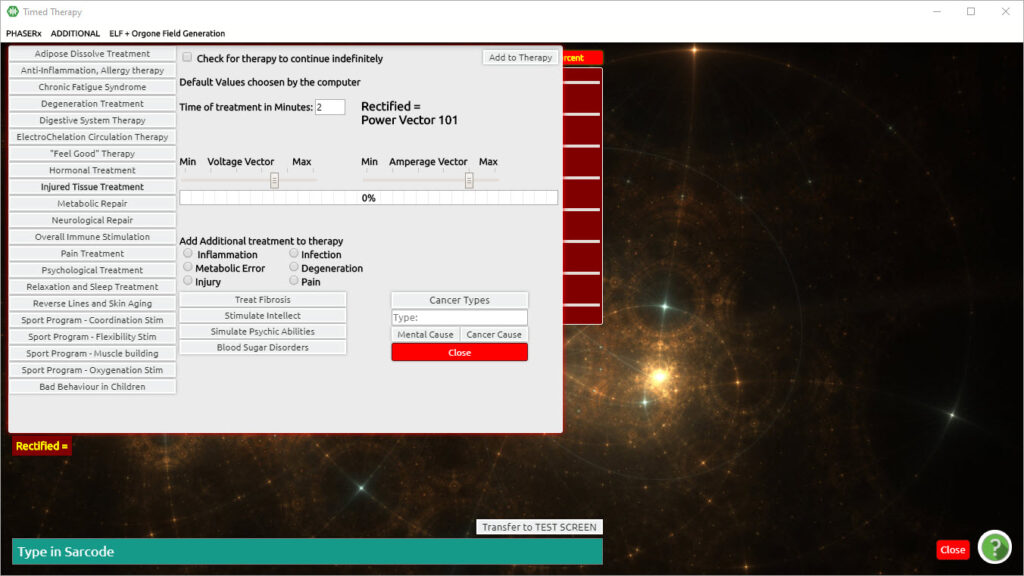Click the Time of treatment minutes field
The height and width of the screenshot is (576, 1024).
330,107
